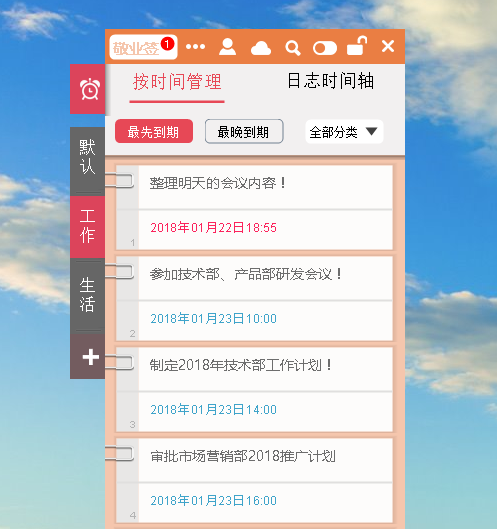Switch to the 工作 category tab
The height and width of the screenshot is (529, 497).
(x=88, y=227)
